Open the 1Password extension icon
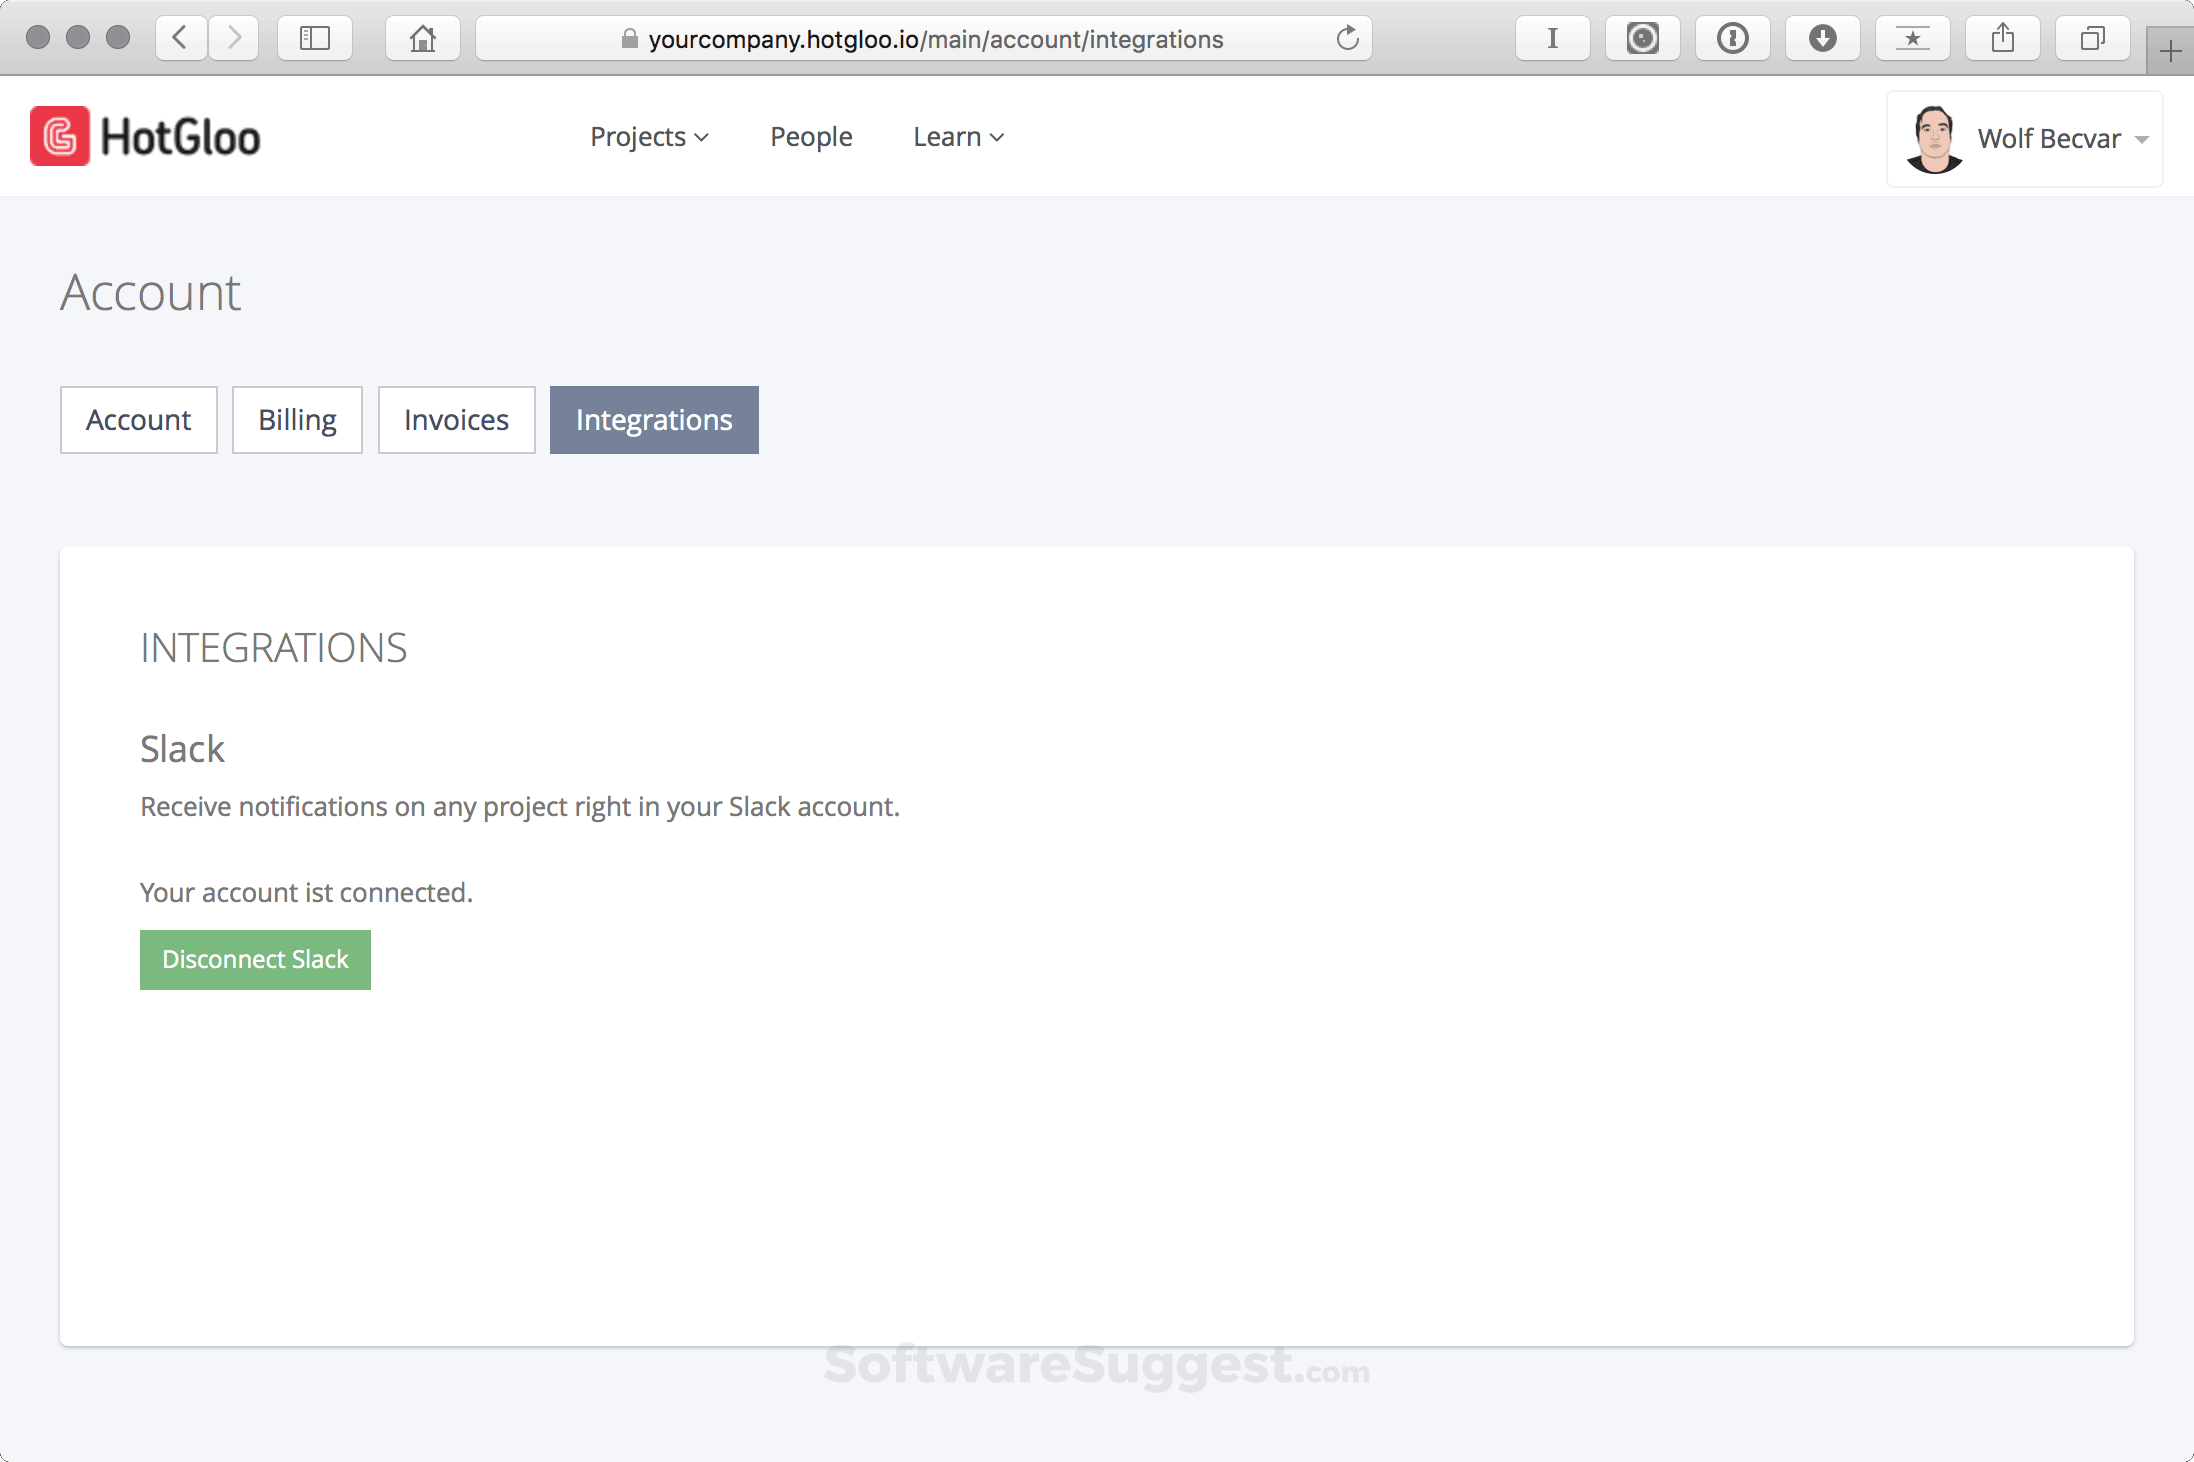 [1732, 38]
